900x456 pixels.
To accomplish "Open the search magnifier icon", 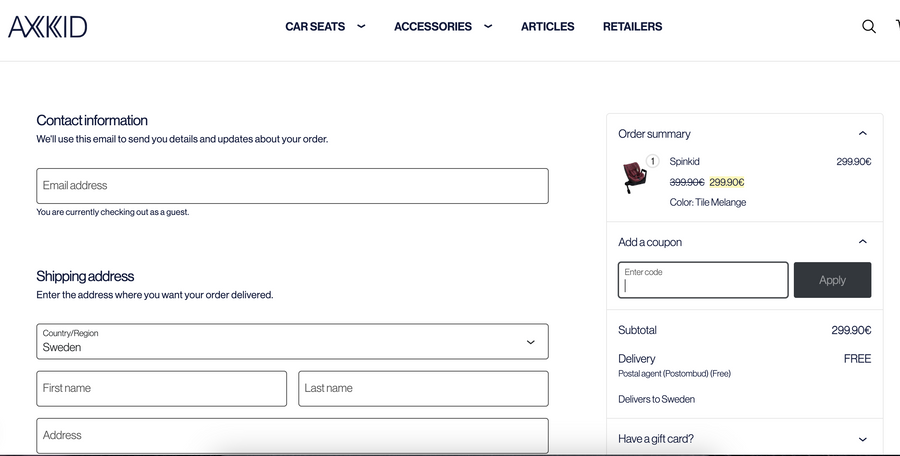I will [868, 27].
